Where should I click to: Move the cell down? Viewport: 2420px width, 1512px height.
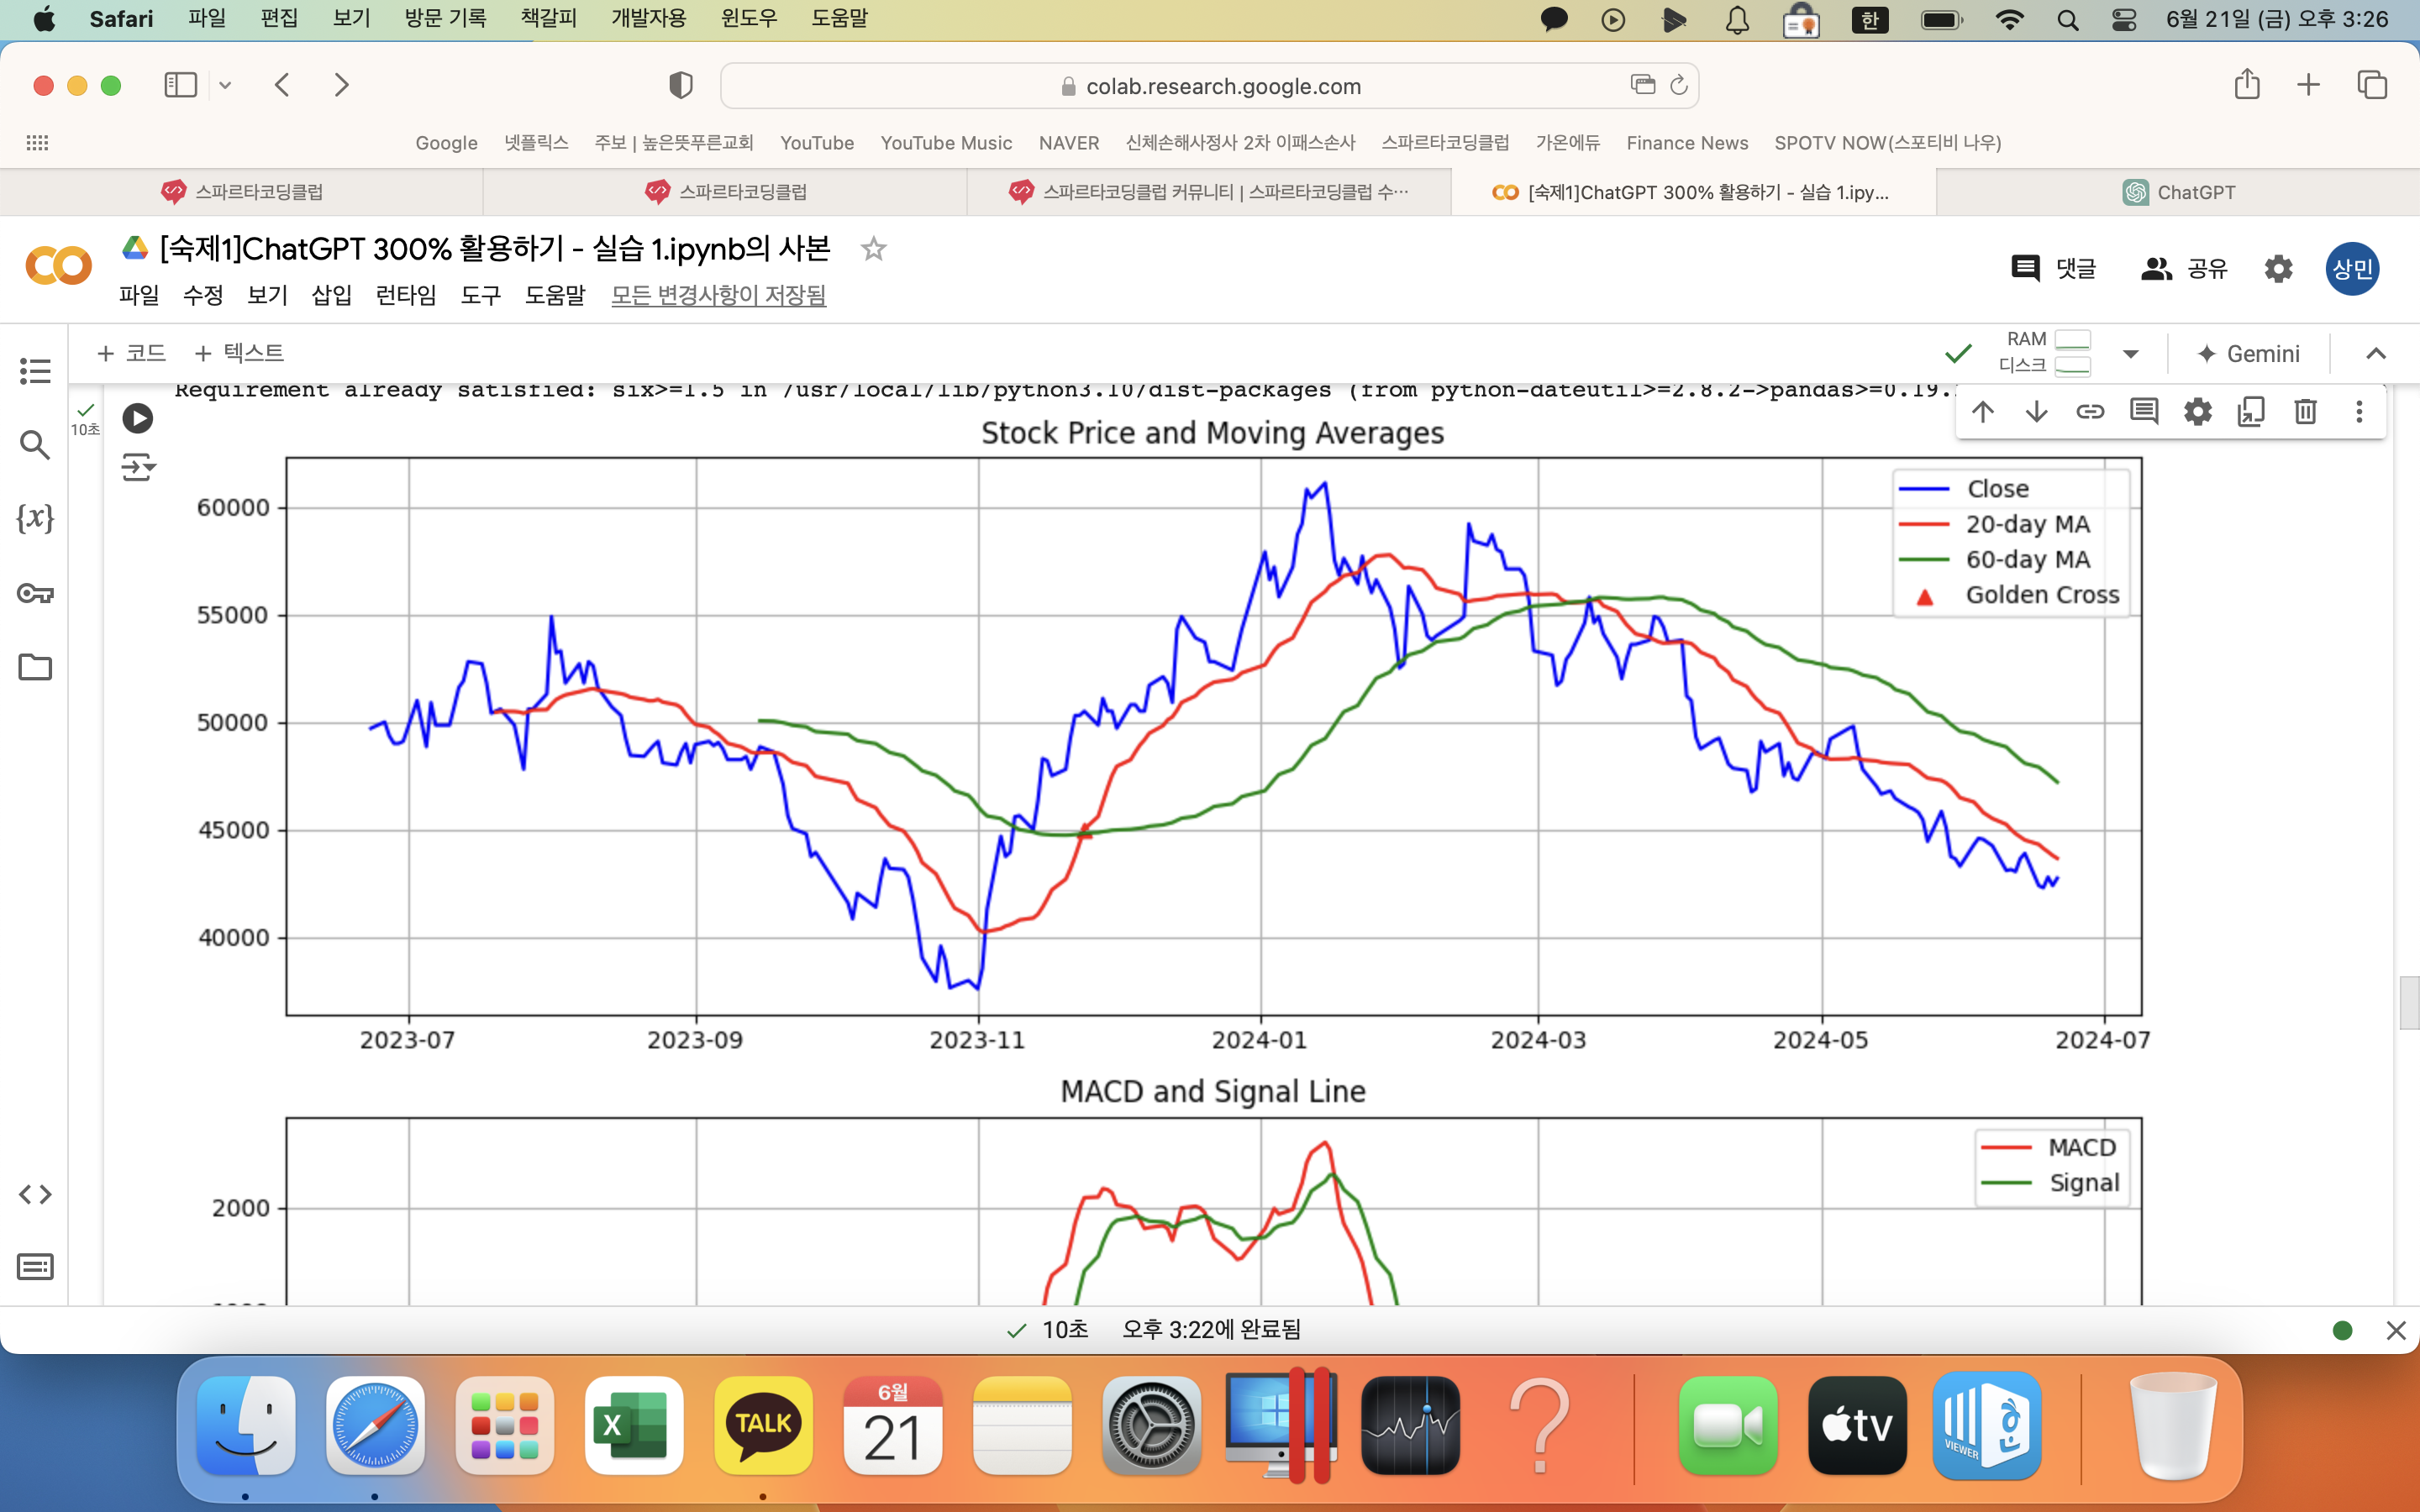tap(2037, 411)
